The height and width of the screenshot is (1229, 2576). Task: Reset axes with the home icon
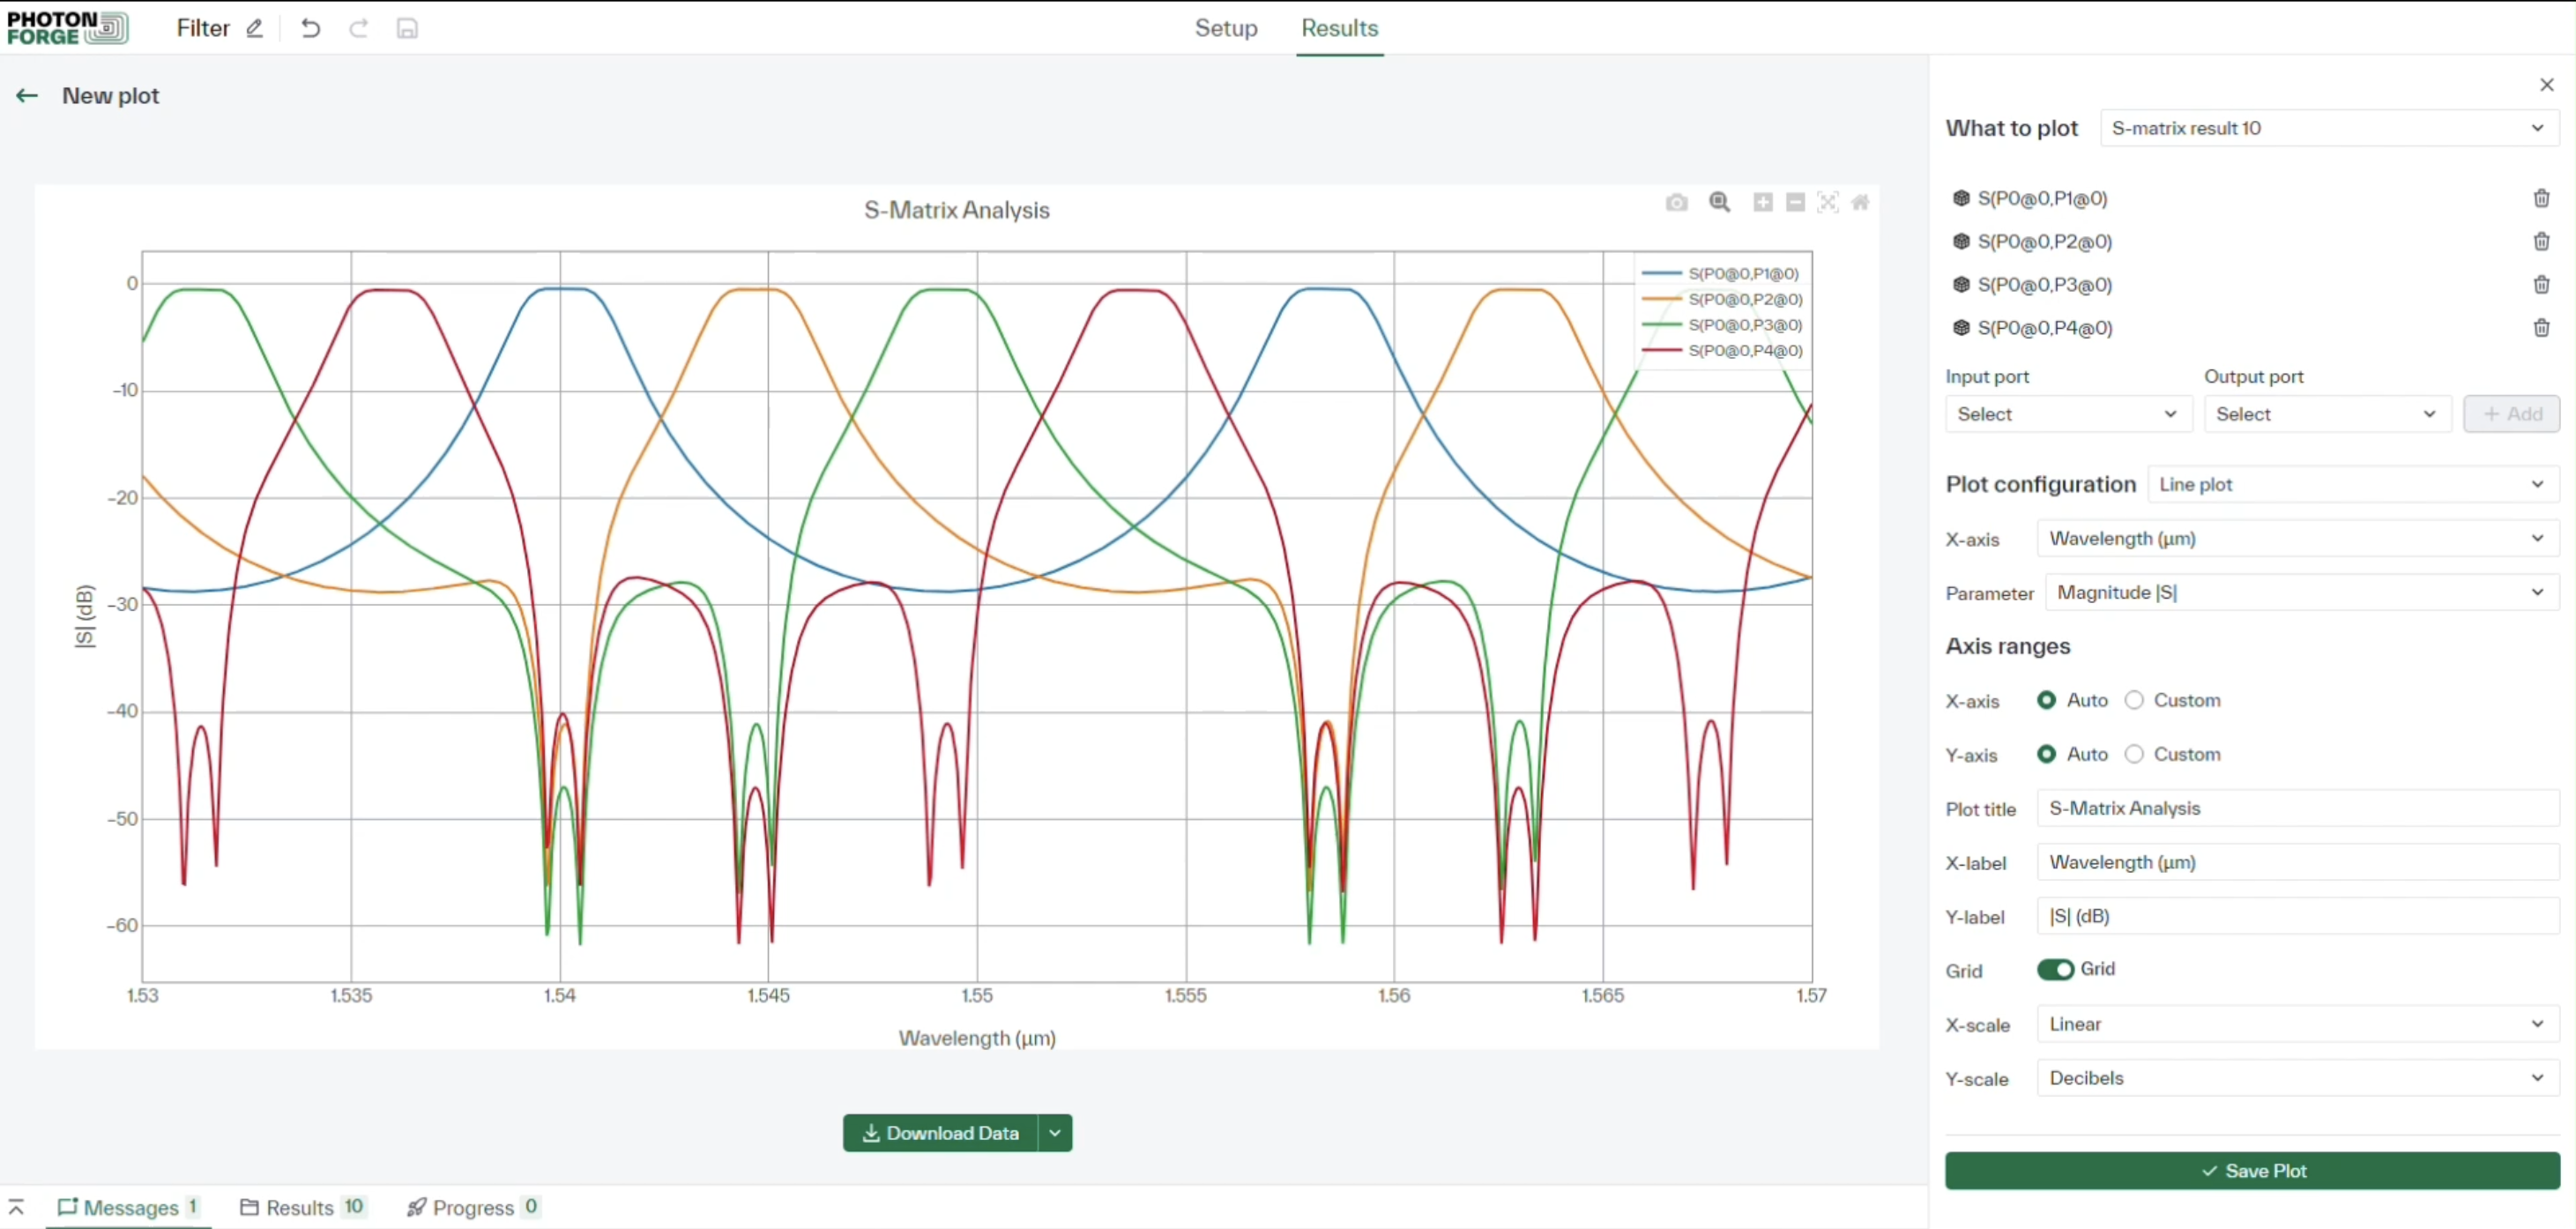(1861, 203)
